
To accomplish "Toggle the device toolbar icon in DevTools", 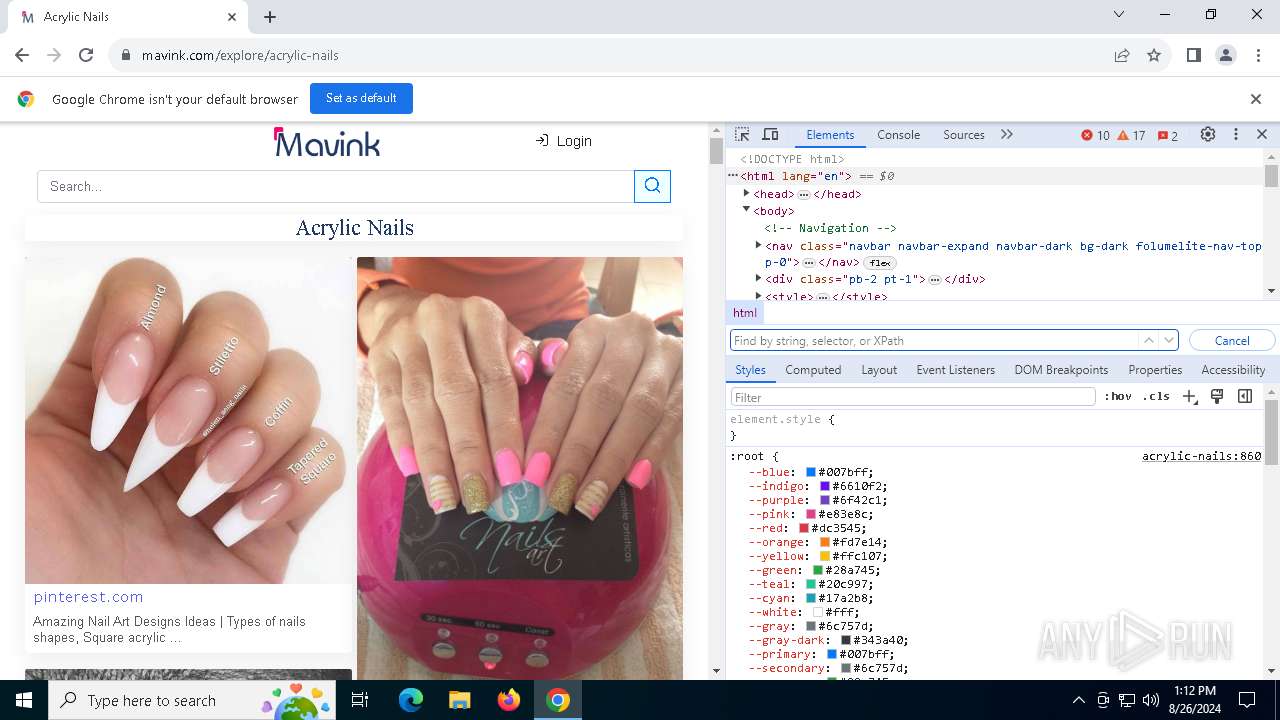I will point(770,135).
